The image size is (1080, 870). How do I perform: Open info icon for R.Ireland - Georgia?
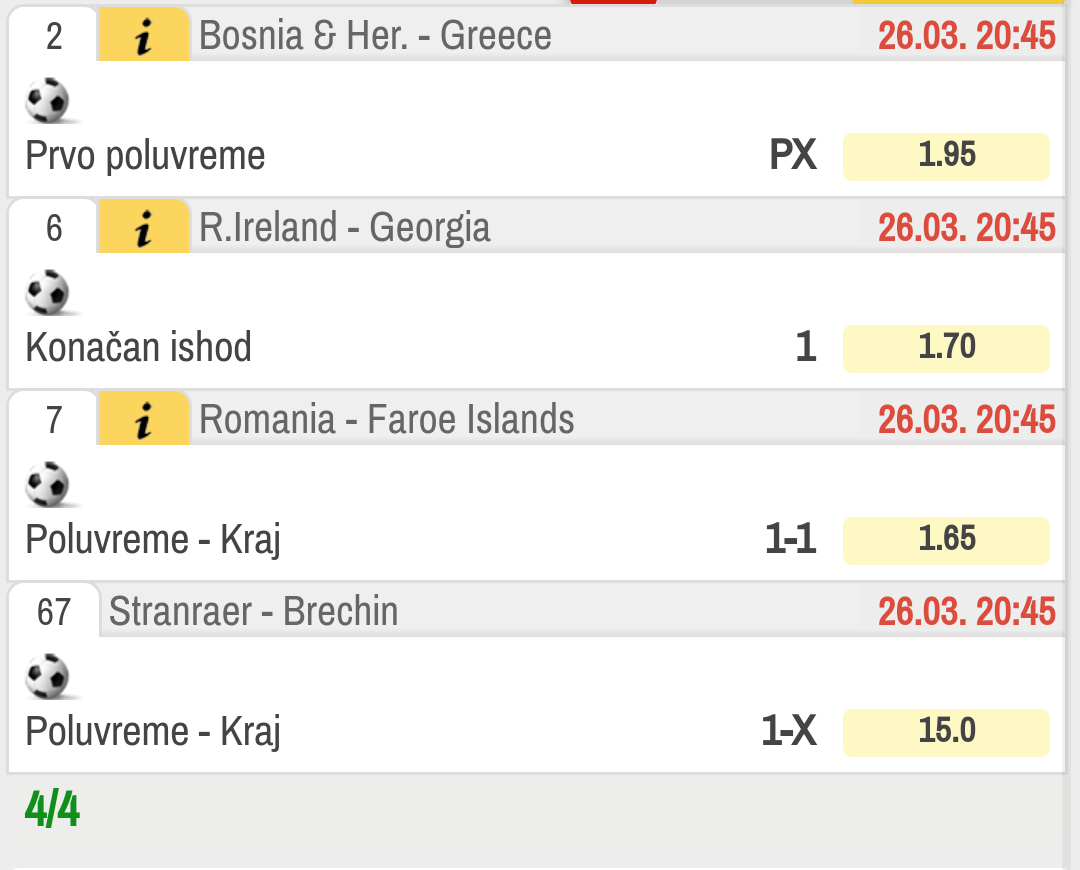143,227
